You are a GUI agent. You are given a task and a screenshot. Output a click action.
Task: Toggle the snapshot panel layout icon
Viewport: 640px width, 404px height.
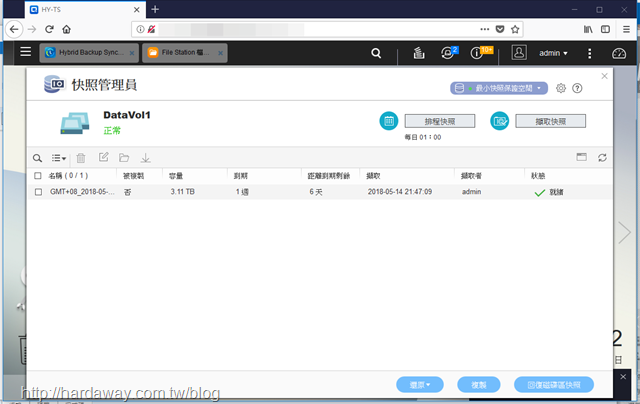point(582,157)
